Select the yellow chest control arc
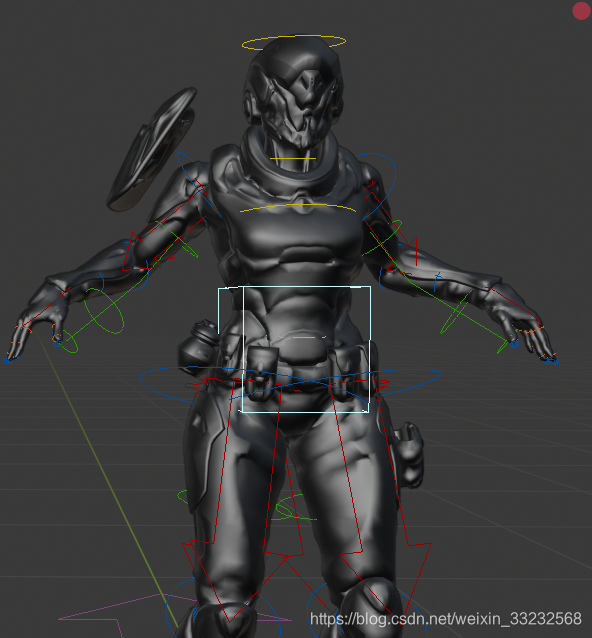Image resolution: width=592 pixels, height=638 pixels. point(298,208)
